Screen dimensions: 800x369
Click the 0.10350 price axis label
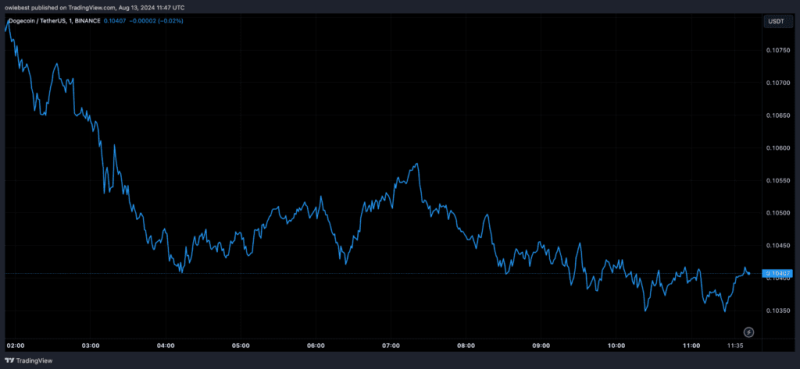click(779, 311)
